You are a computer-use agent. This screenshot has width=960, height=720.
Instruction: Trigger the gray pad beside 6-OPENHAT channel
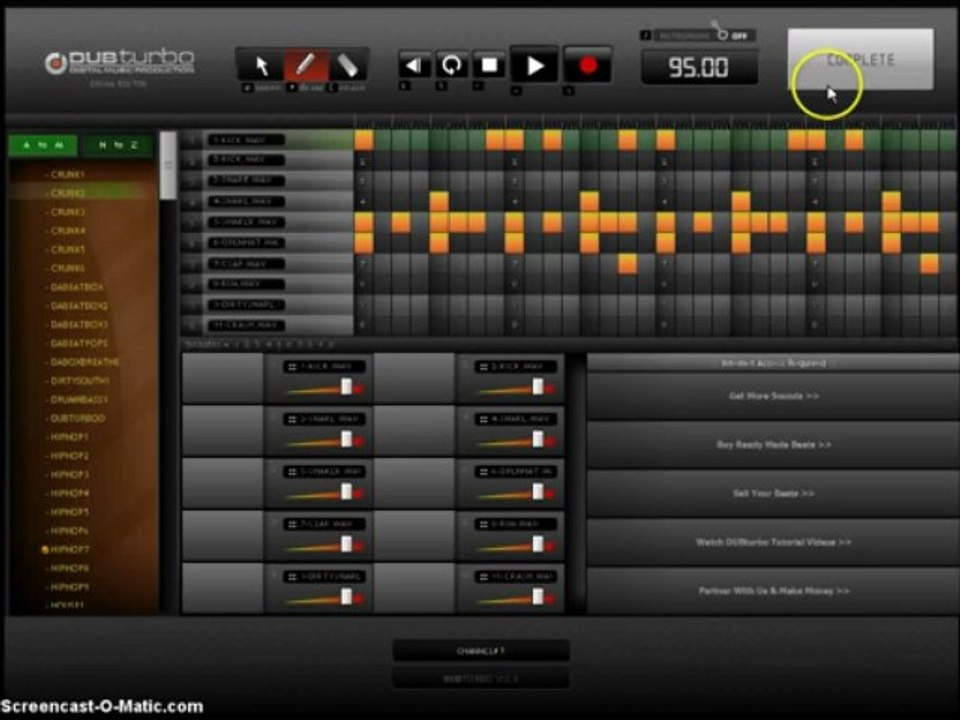pos(414,483)
